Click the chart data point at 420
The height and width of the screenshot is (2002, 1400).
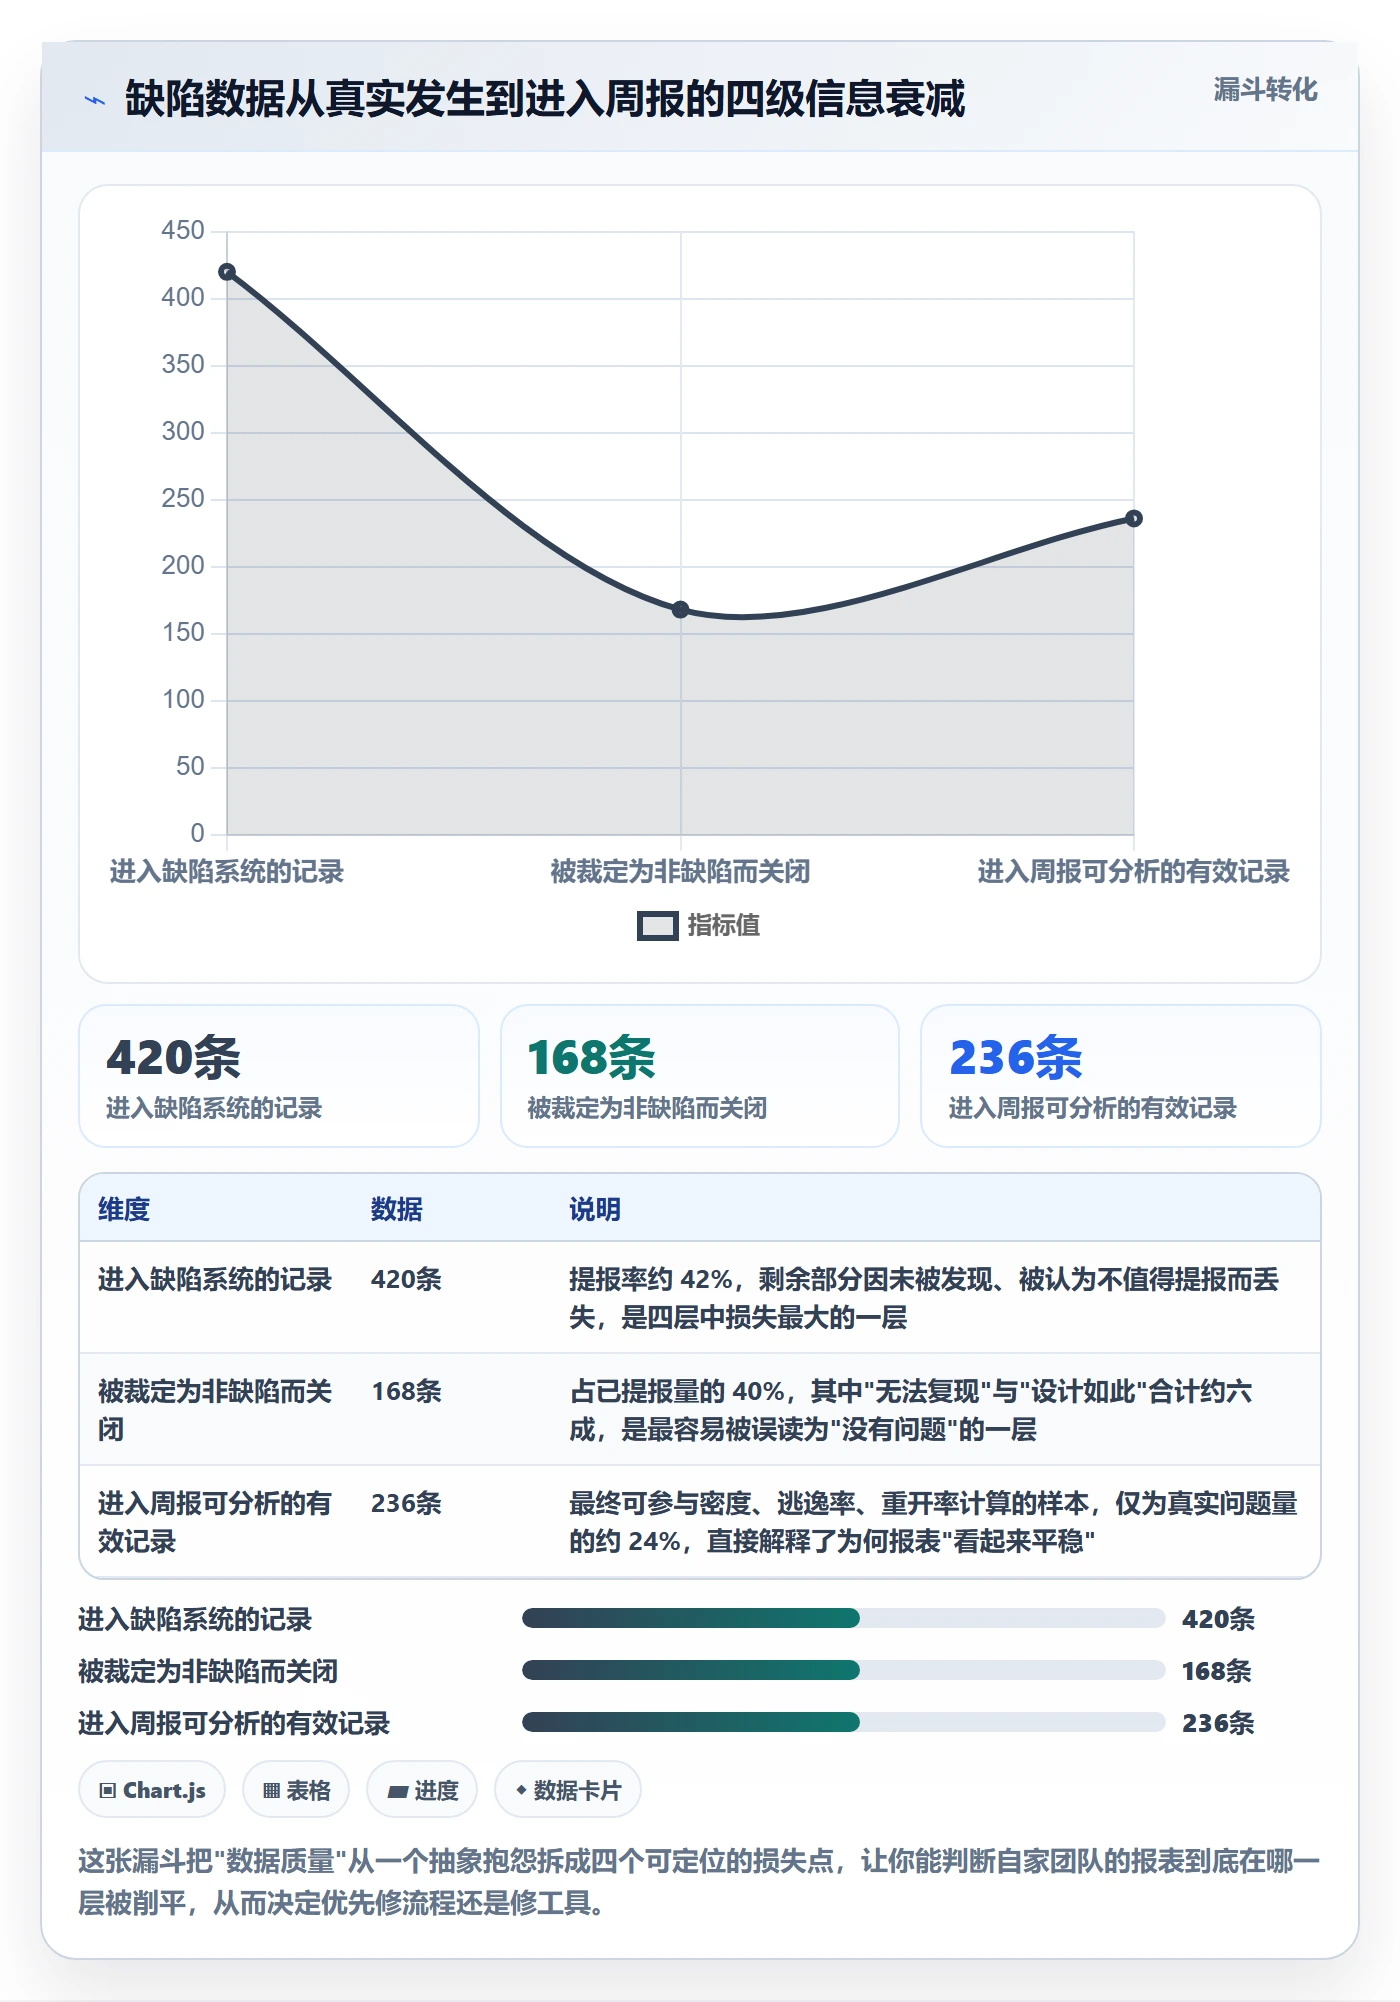click(x=227, y=272)
